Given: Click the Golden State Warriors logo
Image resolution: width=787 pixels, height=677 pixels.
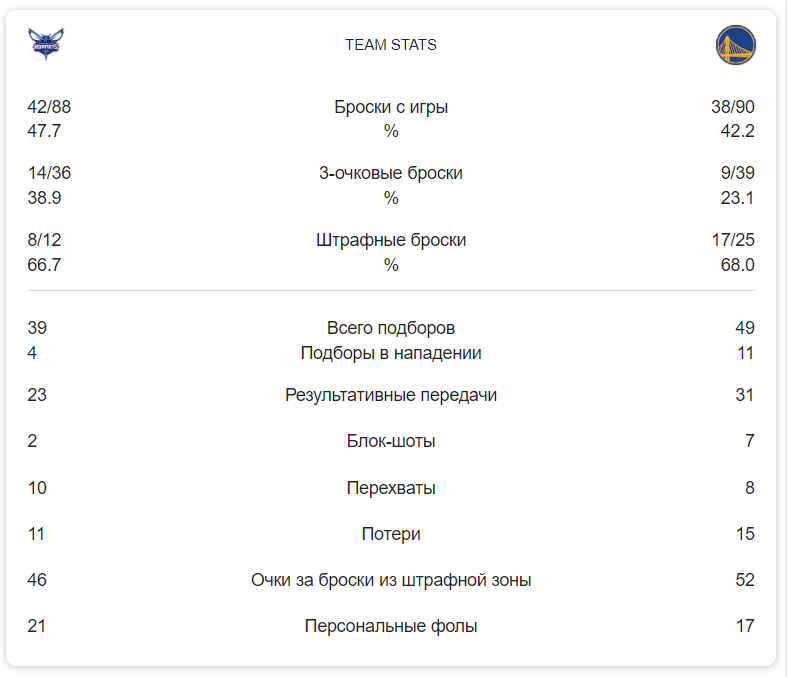Looking at the screenshot, I should 735,45.
